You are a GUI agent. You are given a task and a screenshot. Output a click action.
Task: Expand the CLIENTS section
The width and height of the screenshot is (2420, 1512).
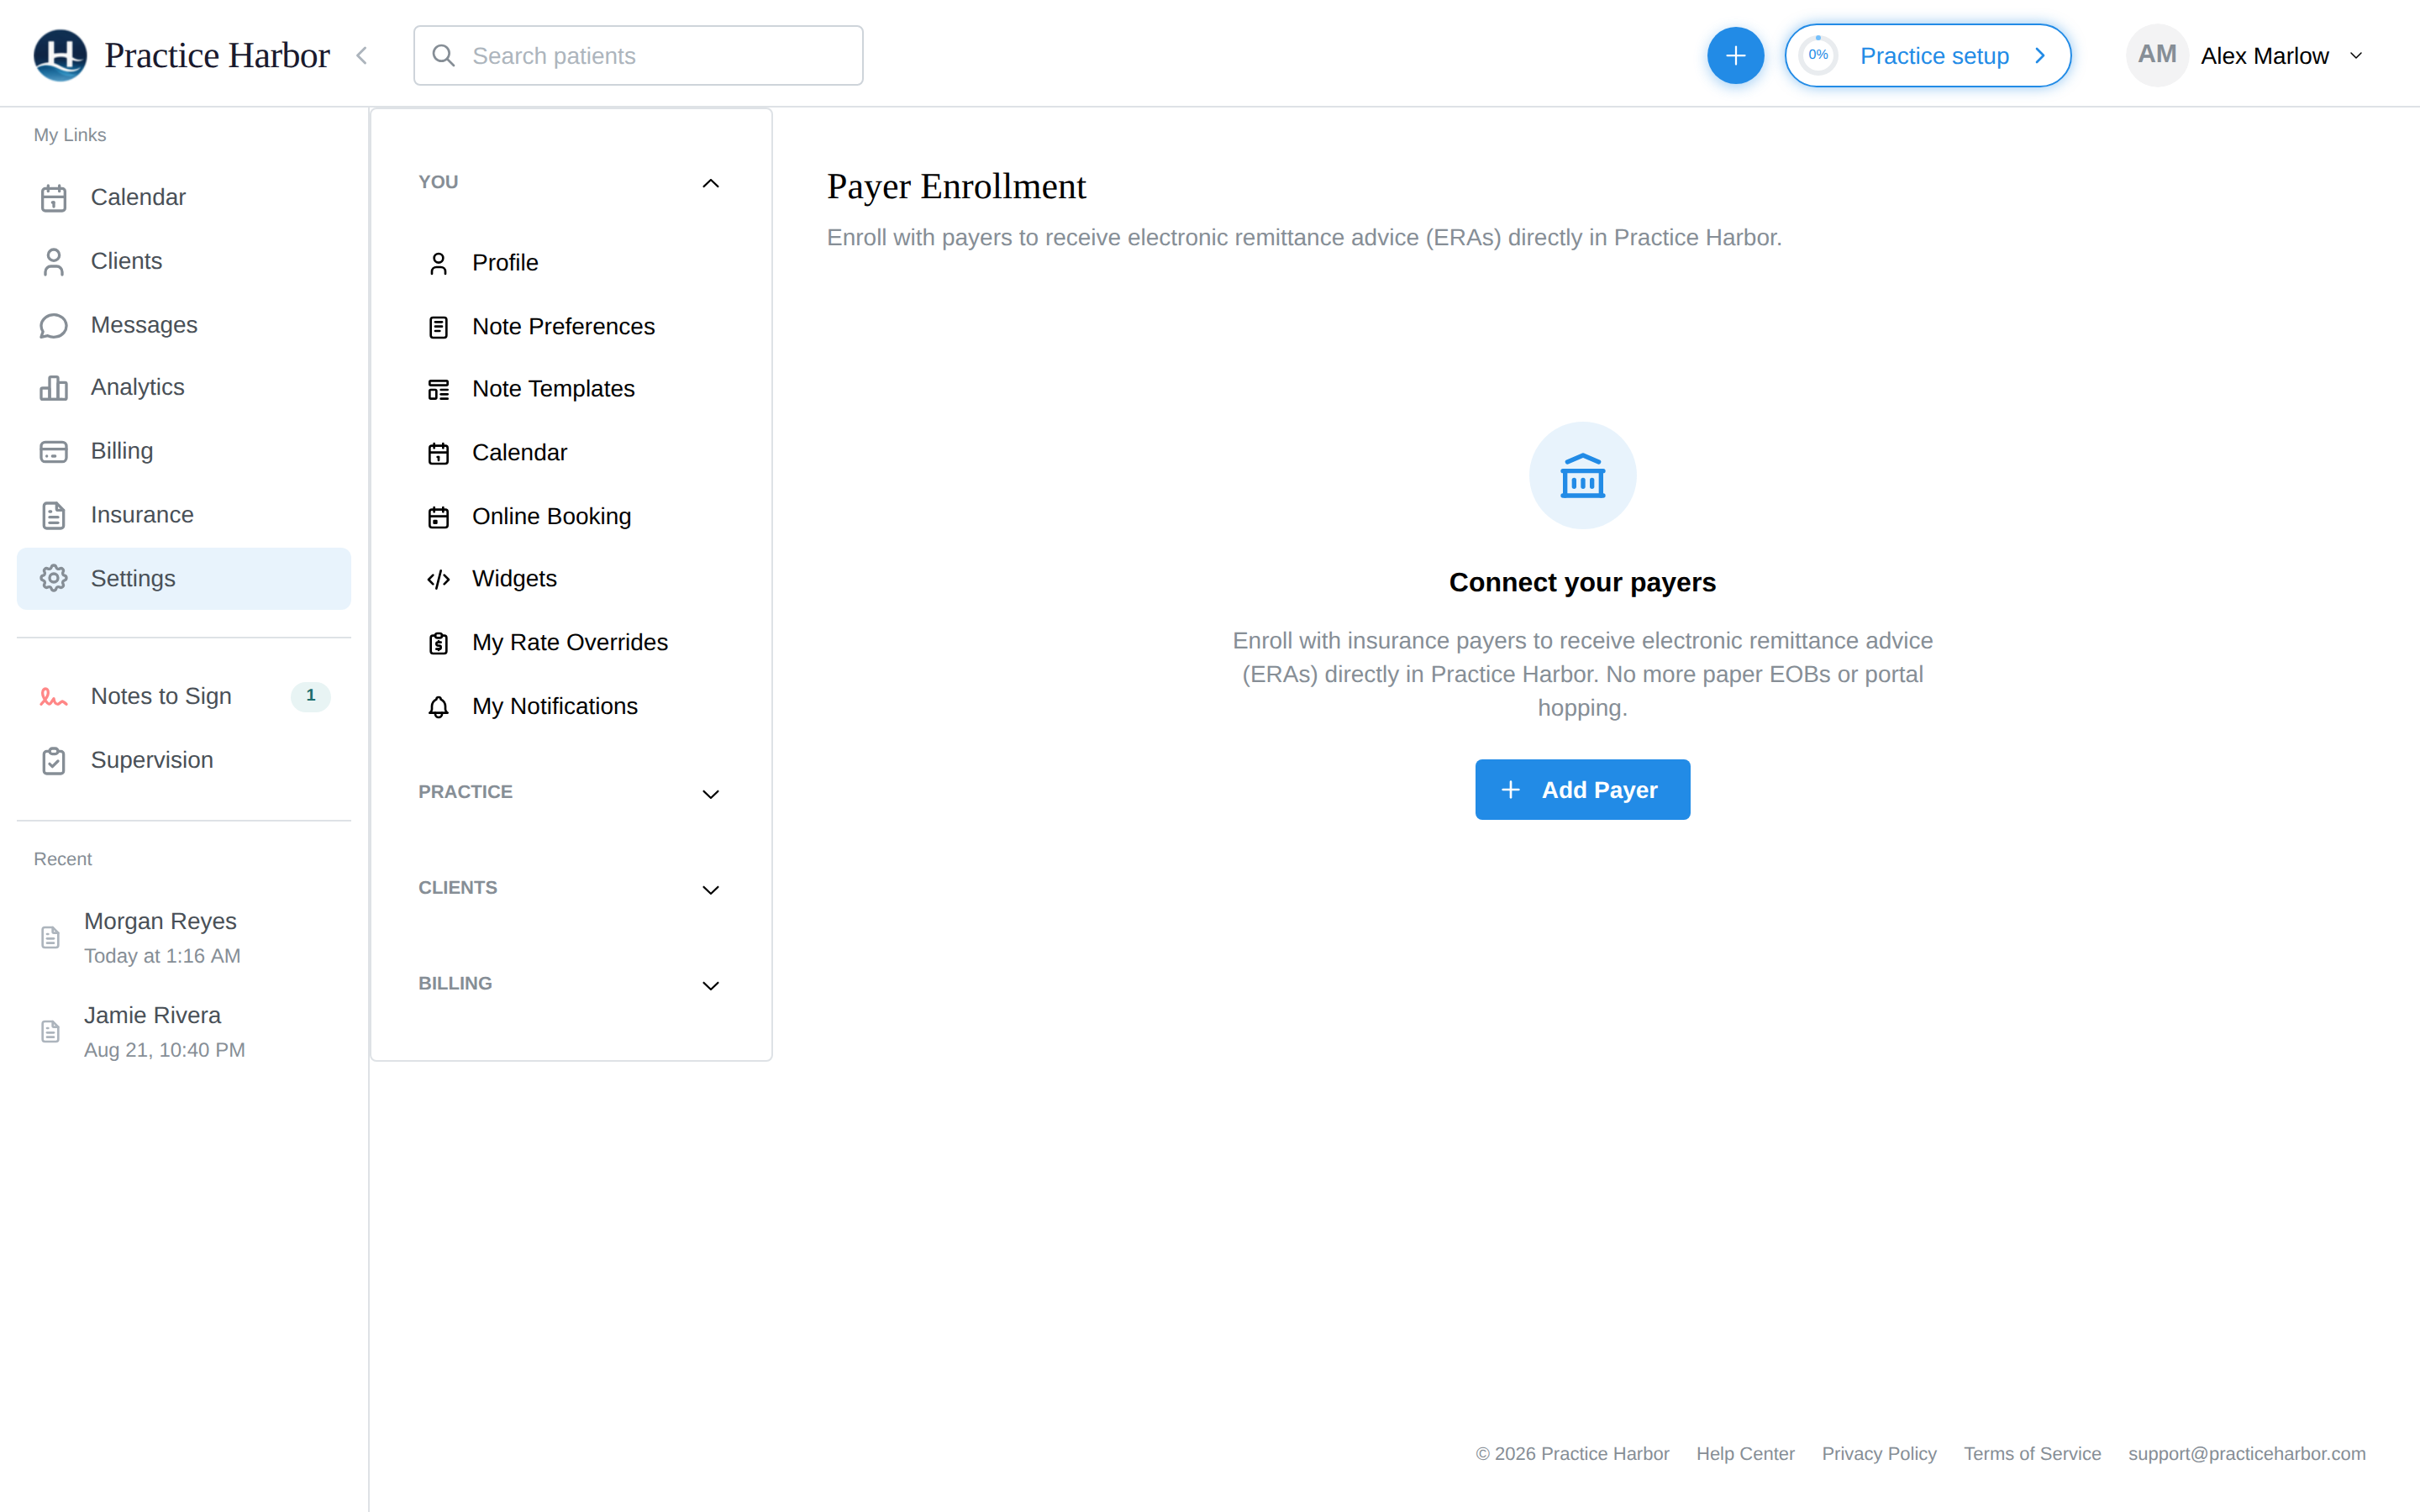(x=710, y=890)
